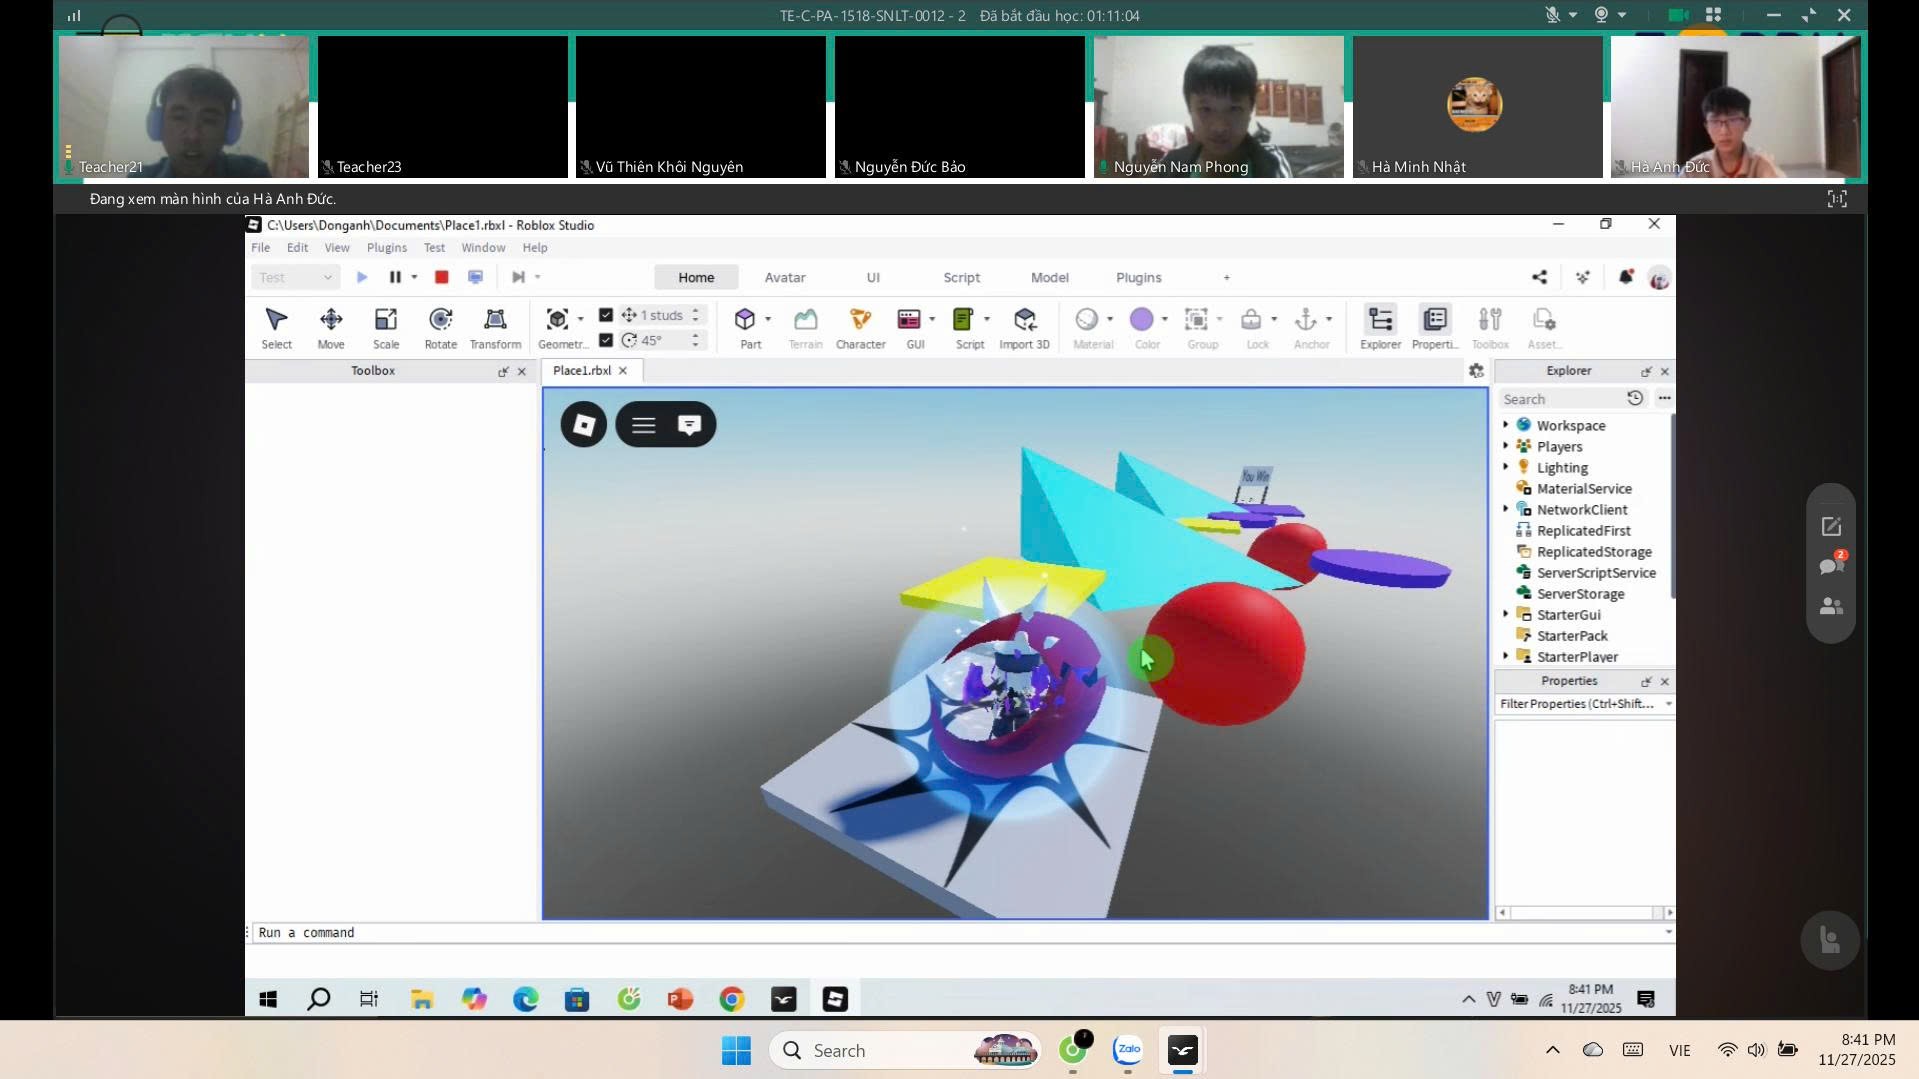Switch to the Avatar ribbon tab
The width and height of the screenshot is (1919, 1079).
784,277
